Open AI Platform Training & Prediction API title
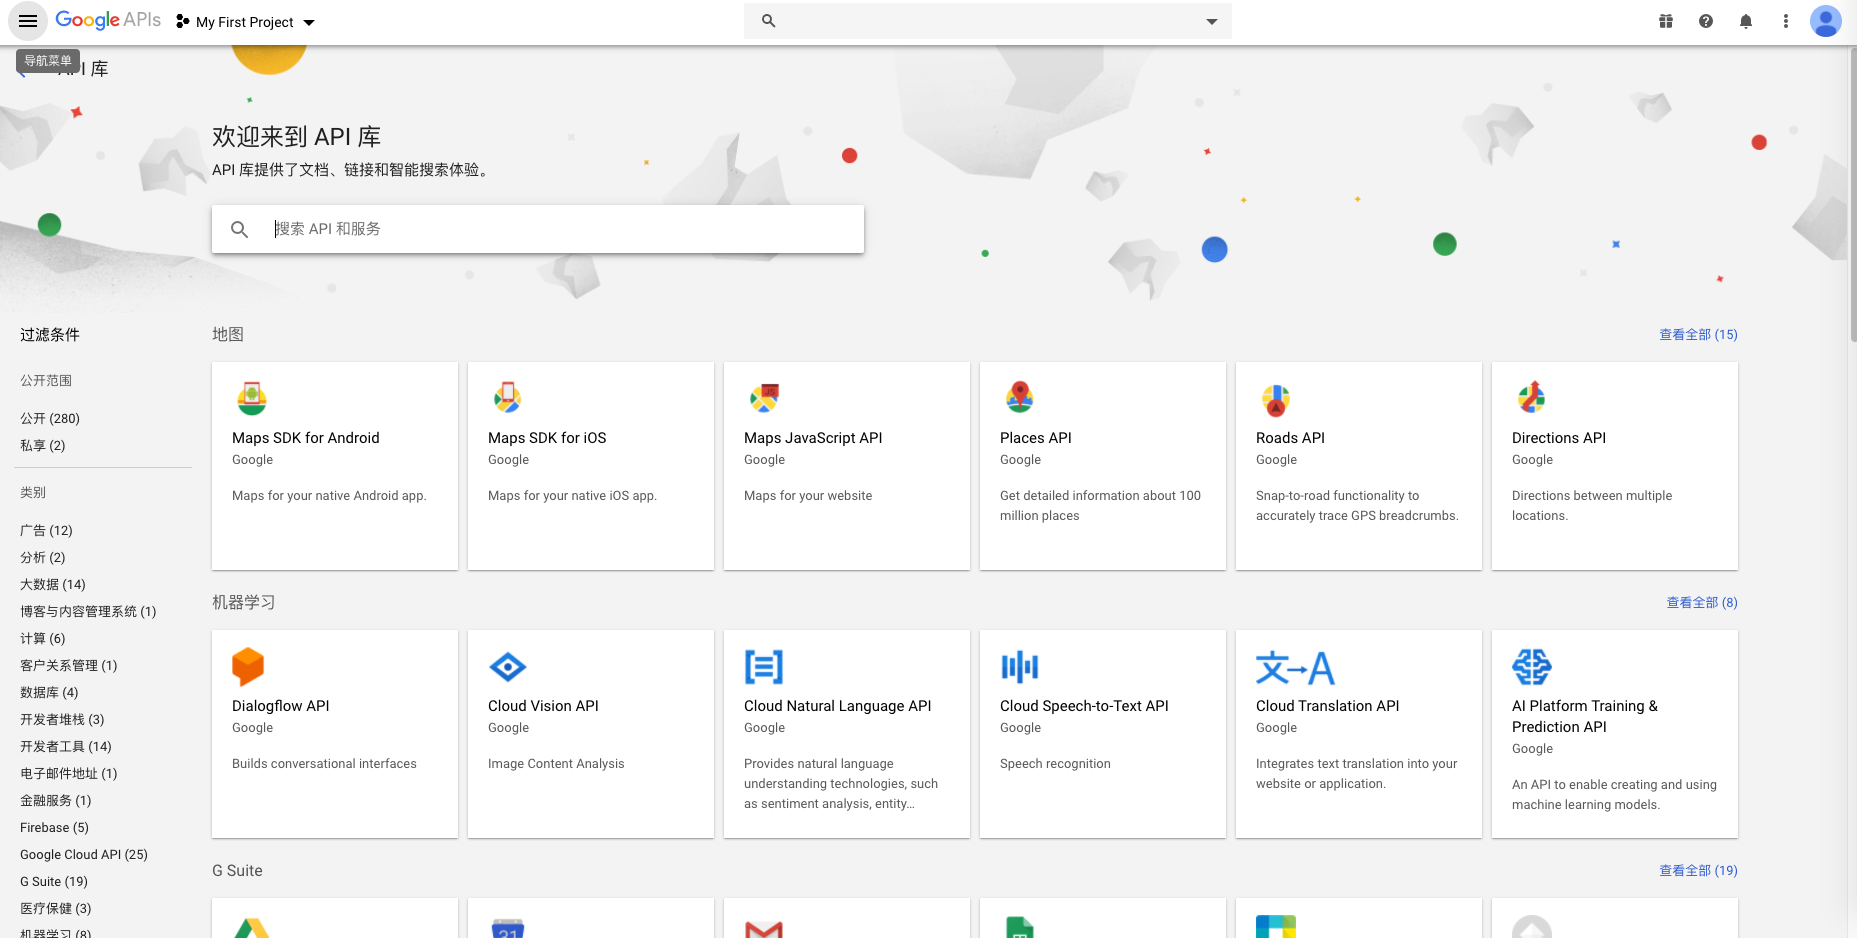 1585,716
